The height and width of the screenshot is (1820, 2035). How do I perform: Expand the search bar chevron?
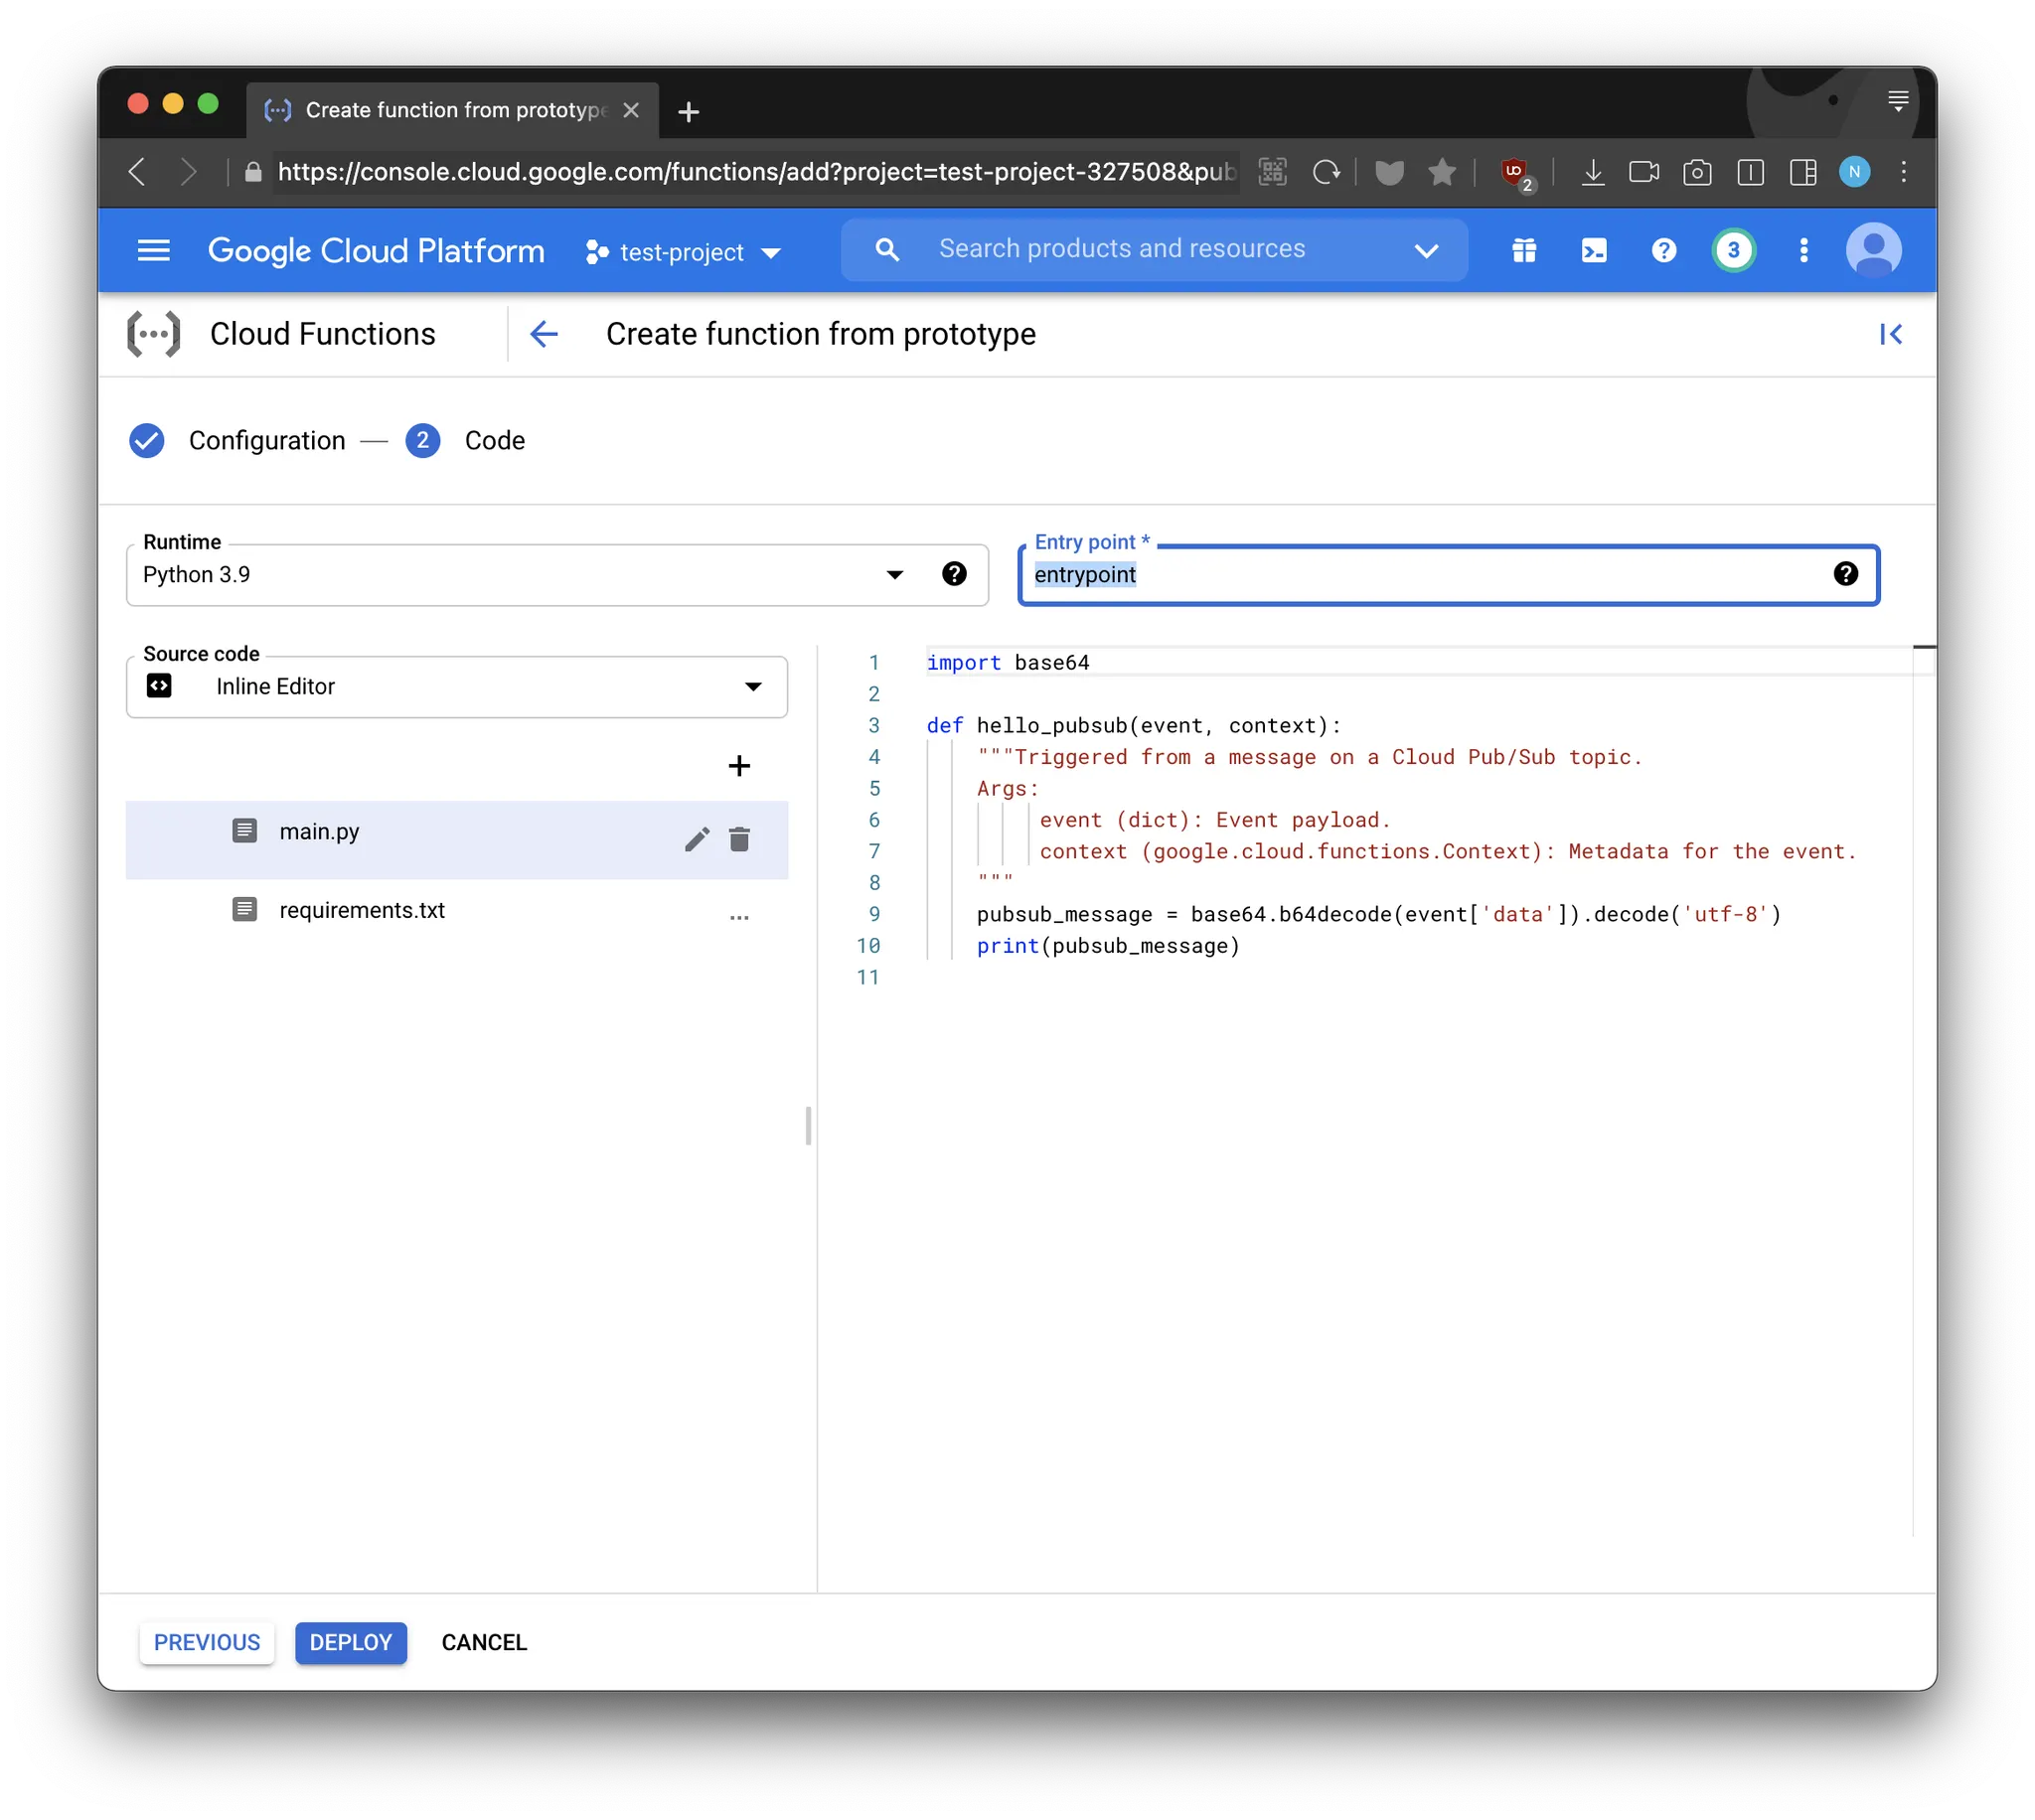coord(1426,250)
